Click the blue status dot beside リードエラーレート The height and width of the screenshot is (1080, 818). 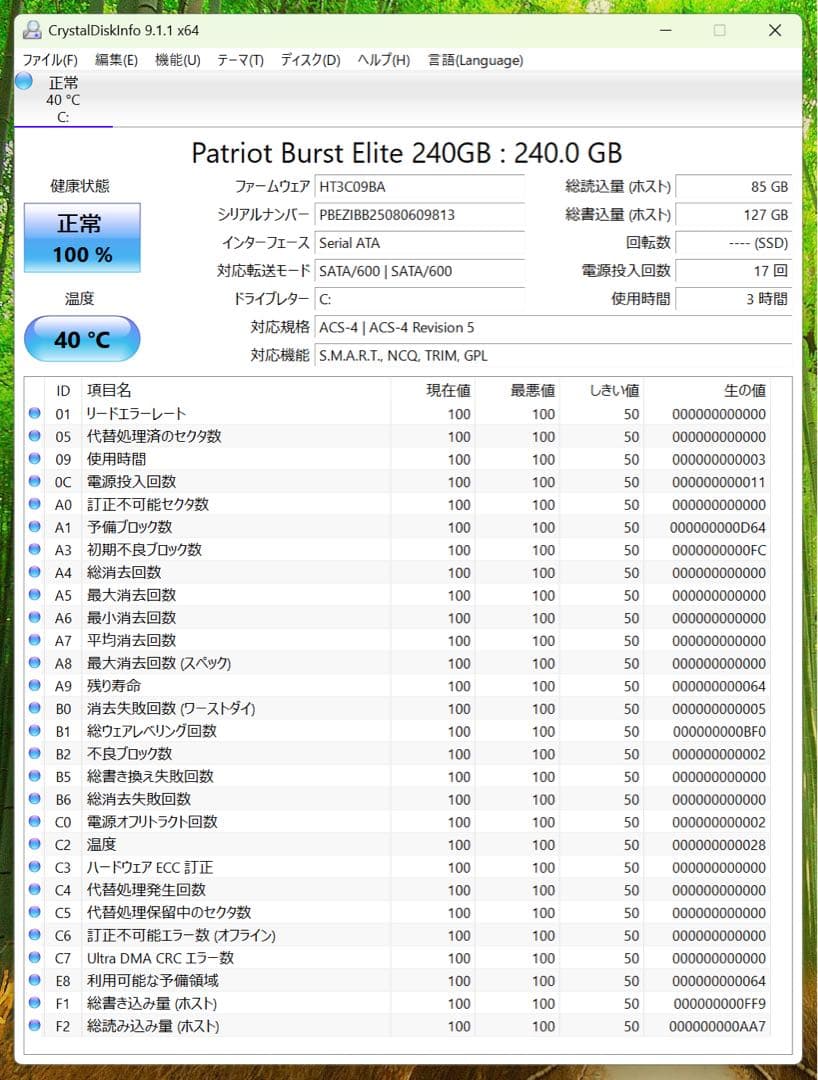[x=34, y=413]
